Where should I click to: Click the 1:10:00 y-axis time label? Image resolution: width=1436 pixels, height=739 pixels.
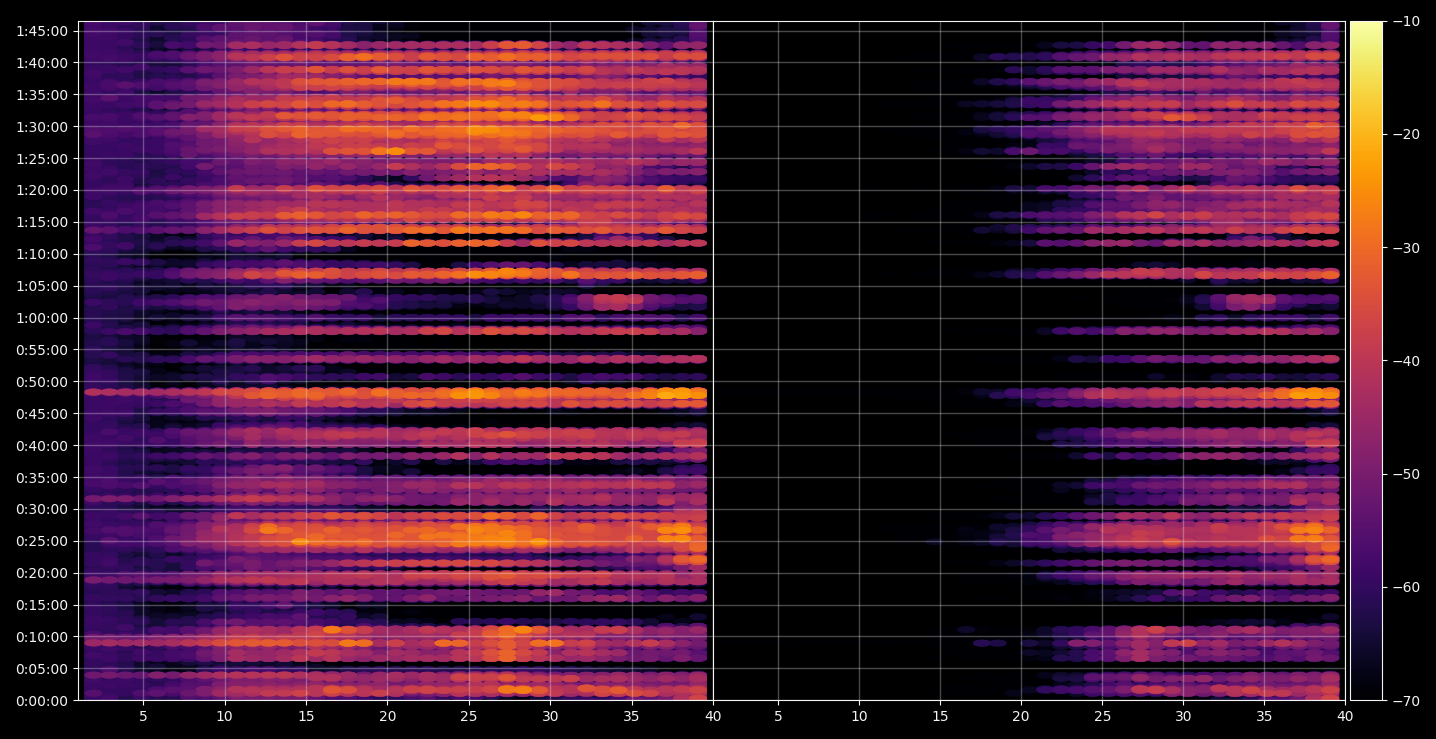pos(42,254)
